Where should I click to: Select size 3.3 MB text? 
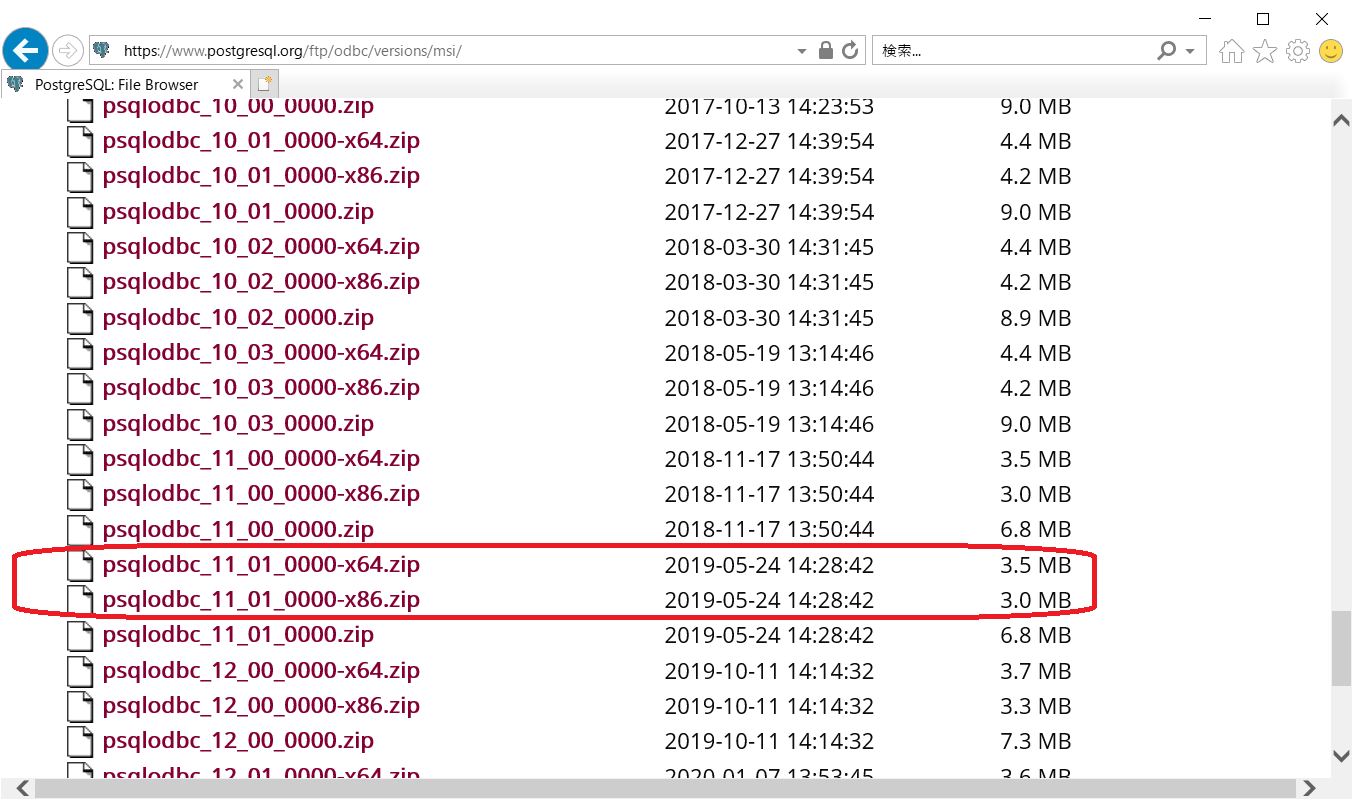[1035, 706]
